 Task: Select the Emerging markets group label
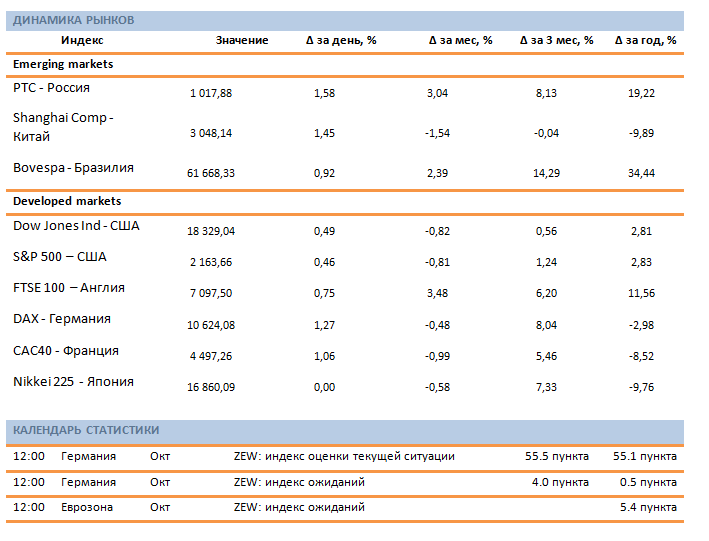click(63, 64)
